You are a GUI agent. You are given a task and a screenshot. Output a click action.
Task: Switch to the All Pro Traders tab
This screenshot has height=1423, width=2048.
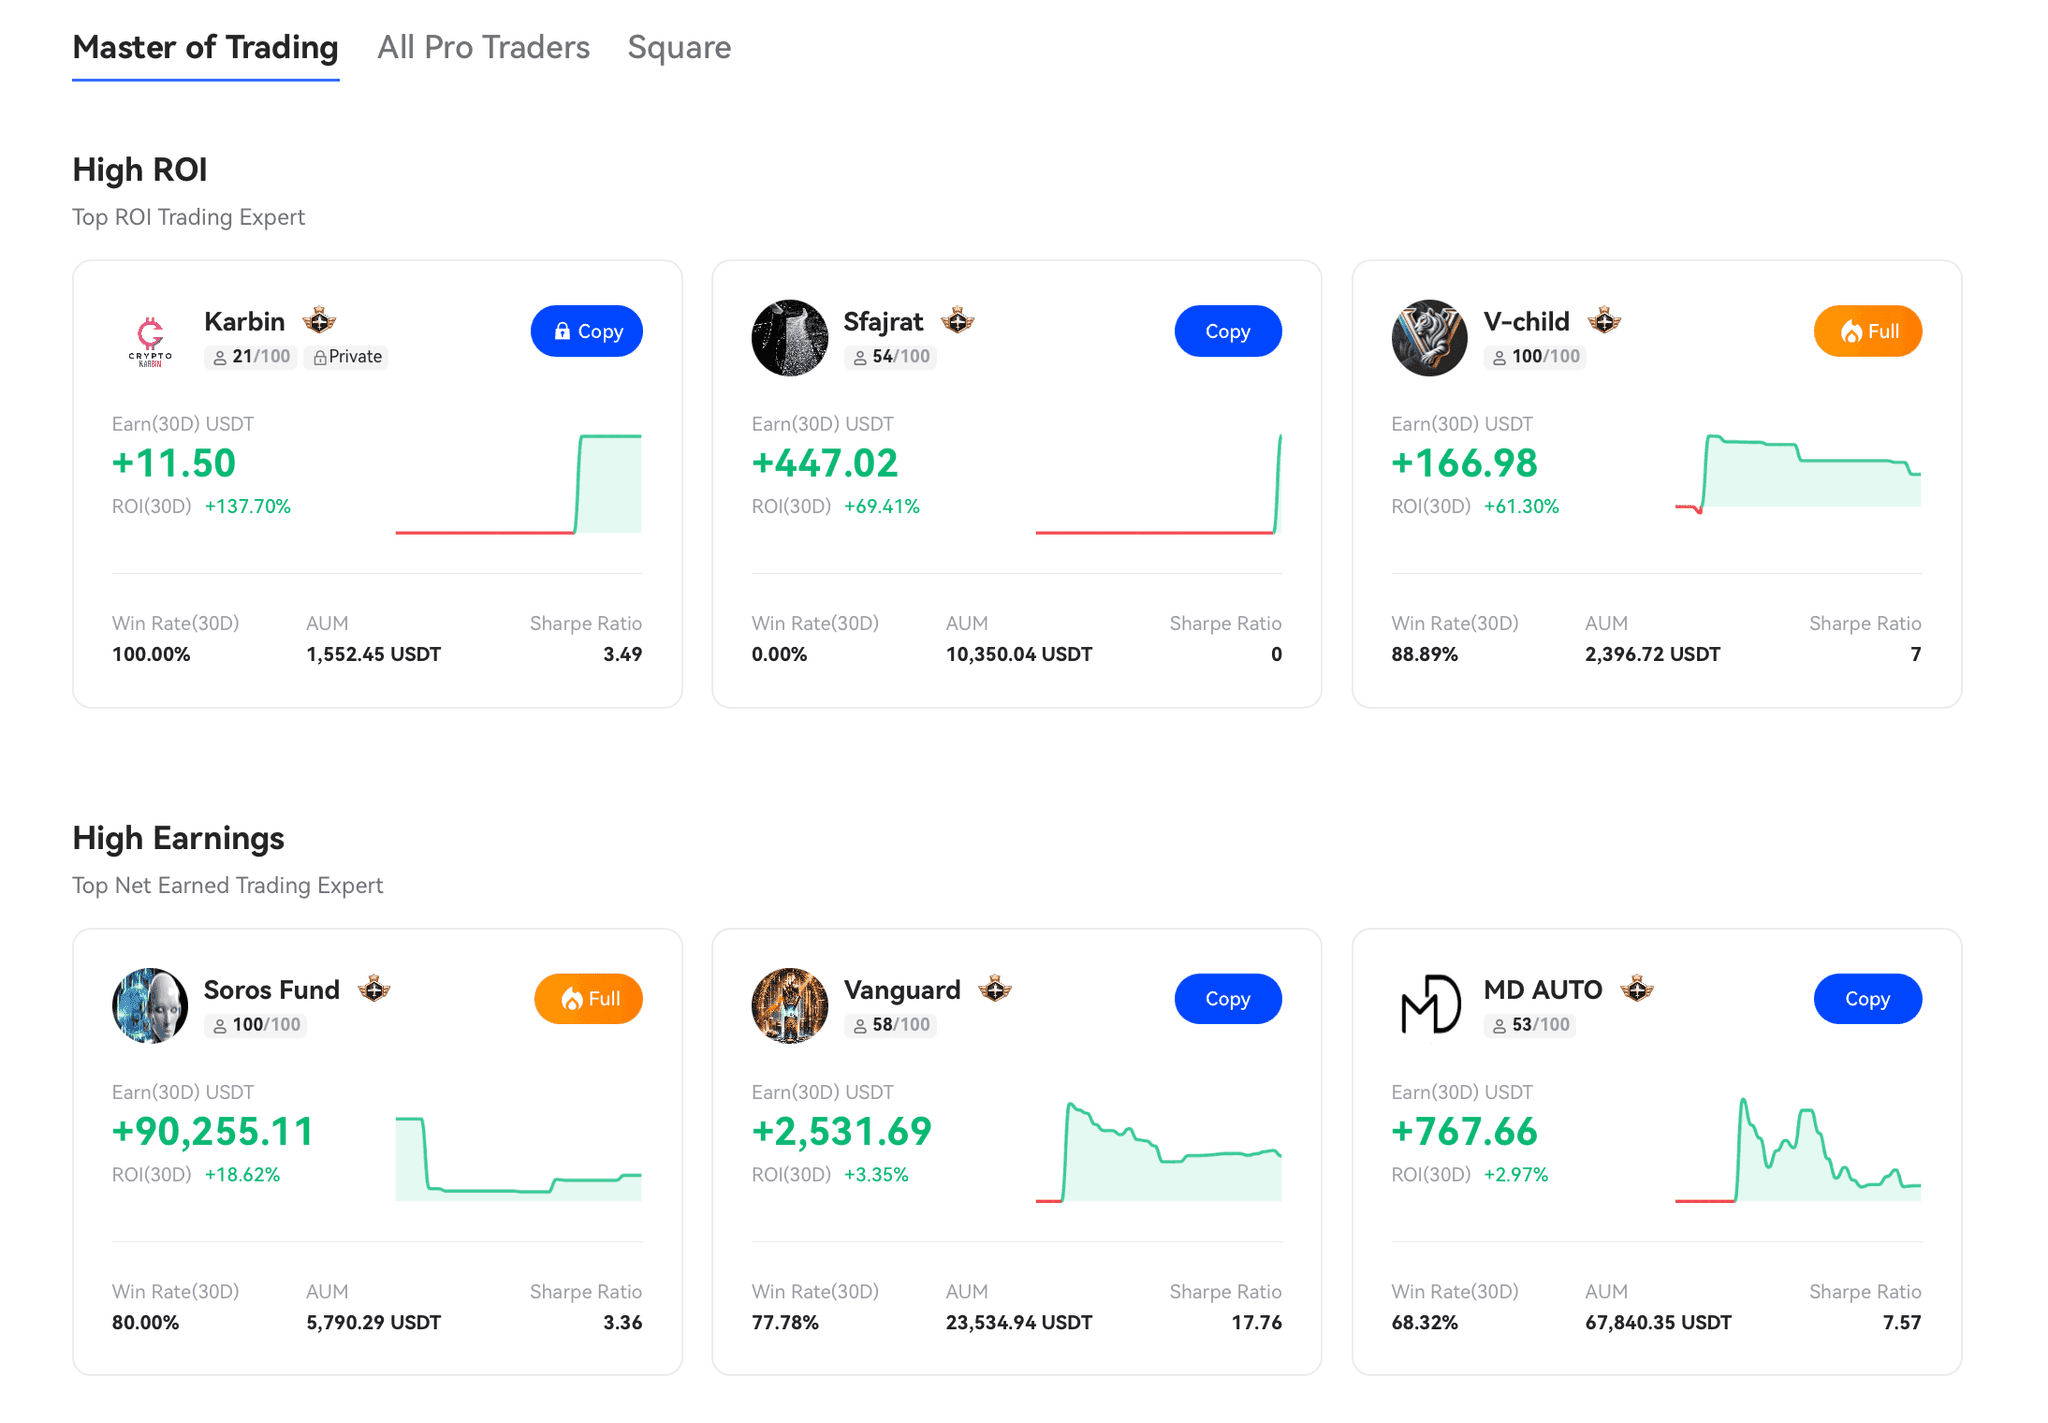point(483,47)
